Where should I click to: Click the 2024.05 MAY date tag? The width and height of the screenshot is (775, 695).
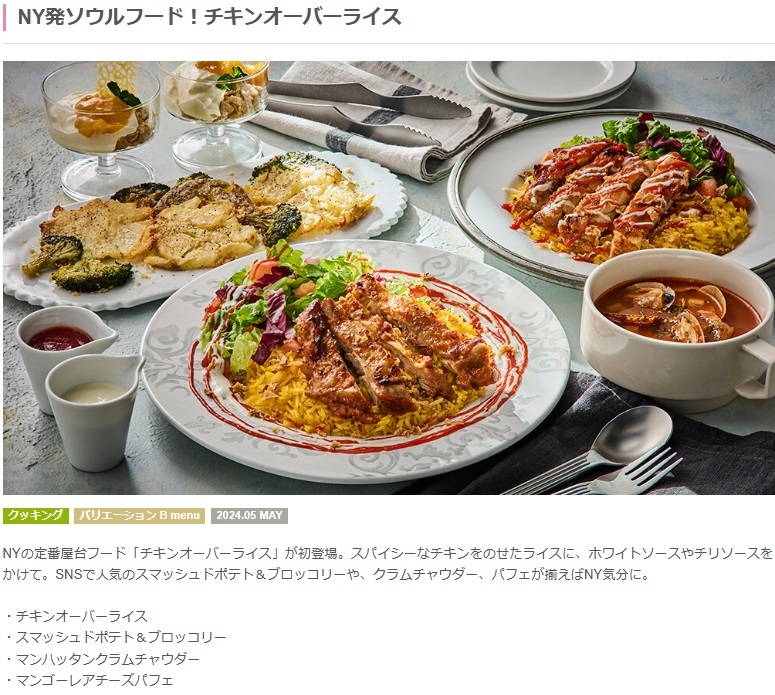pyautogui.click(x=249, y=515)
